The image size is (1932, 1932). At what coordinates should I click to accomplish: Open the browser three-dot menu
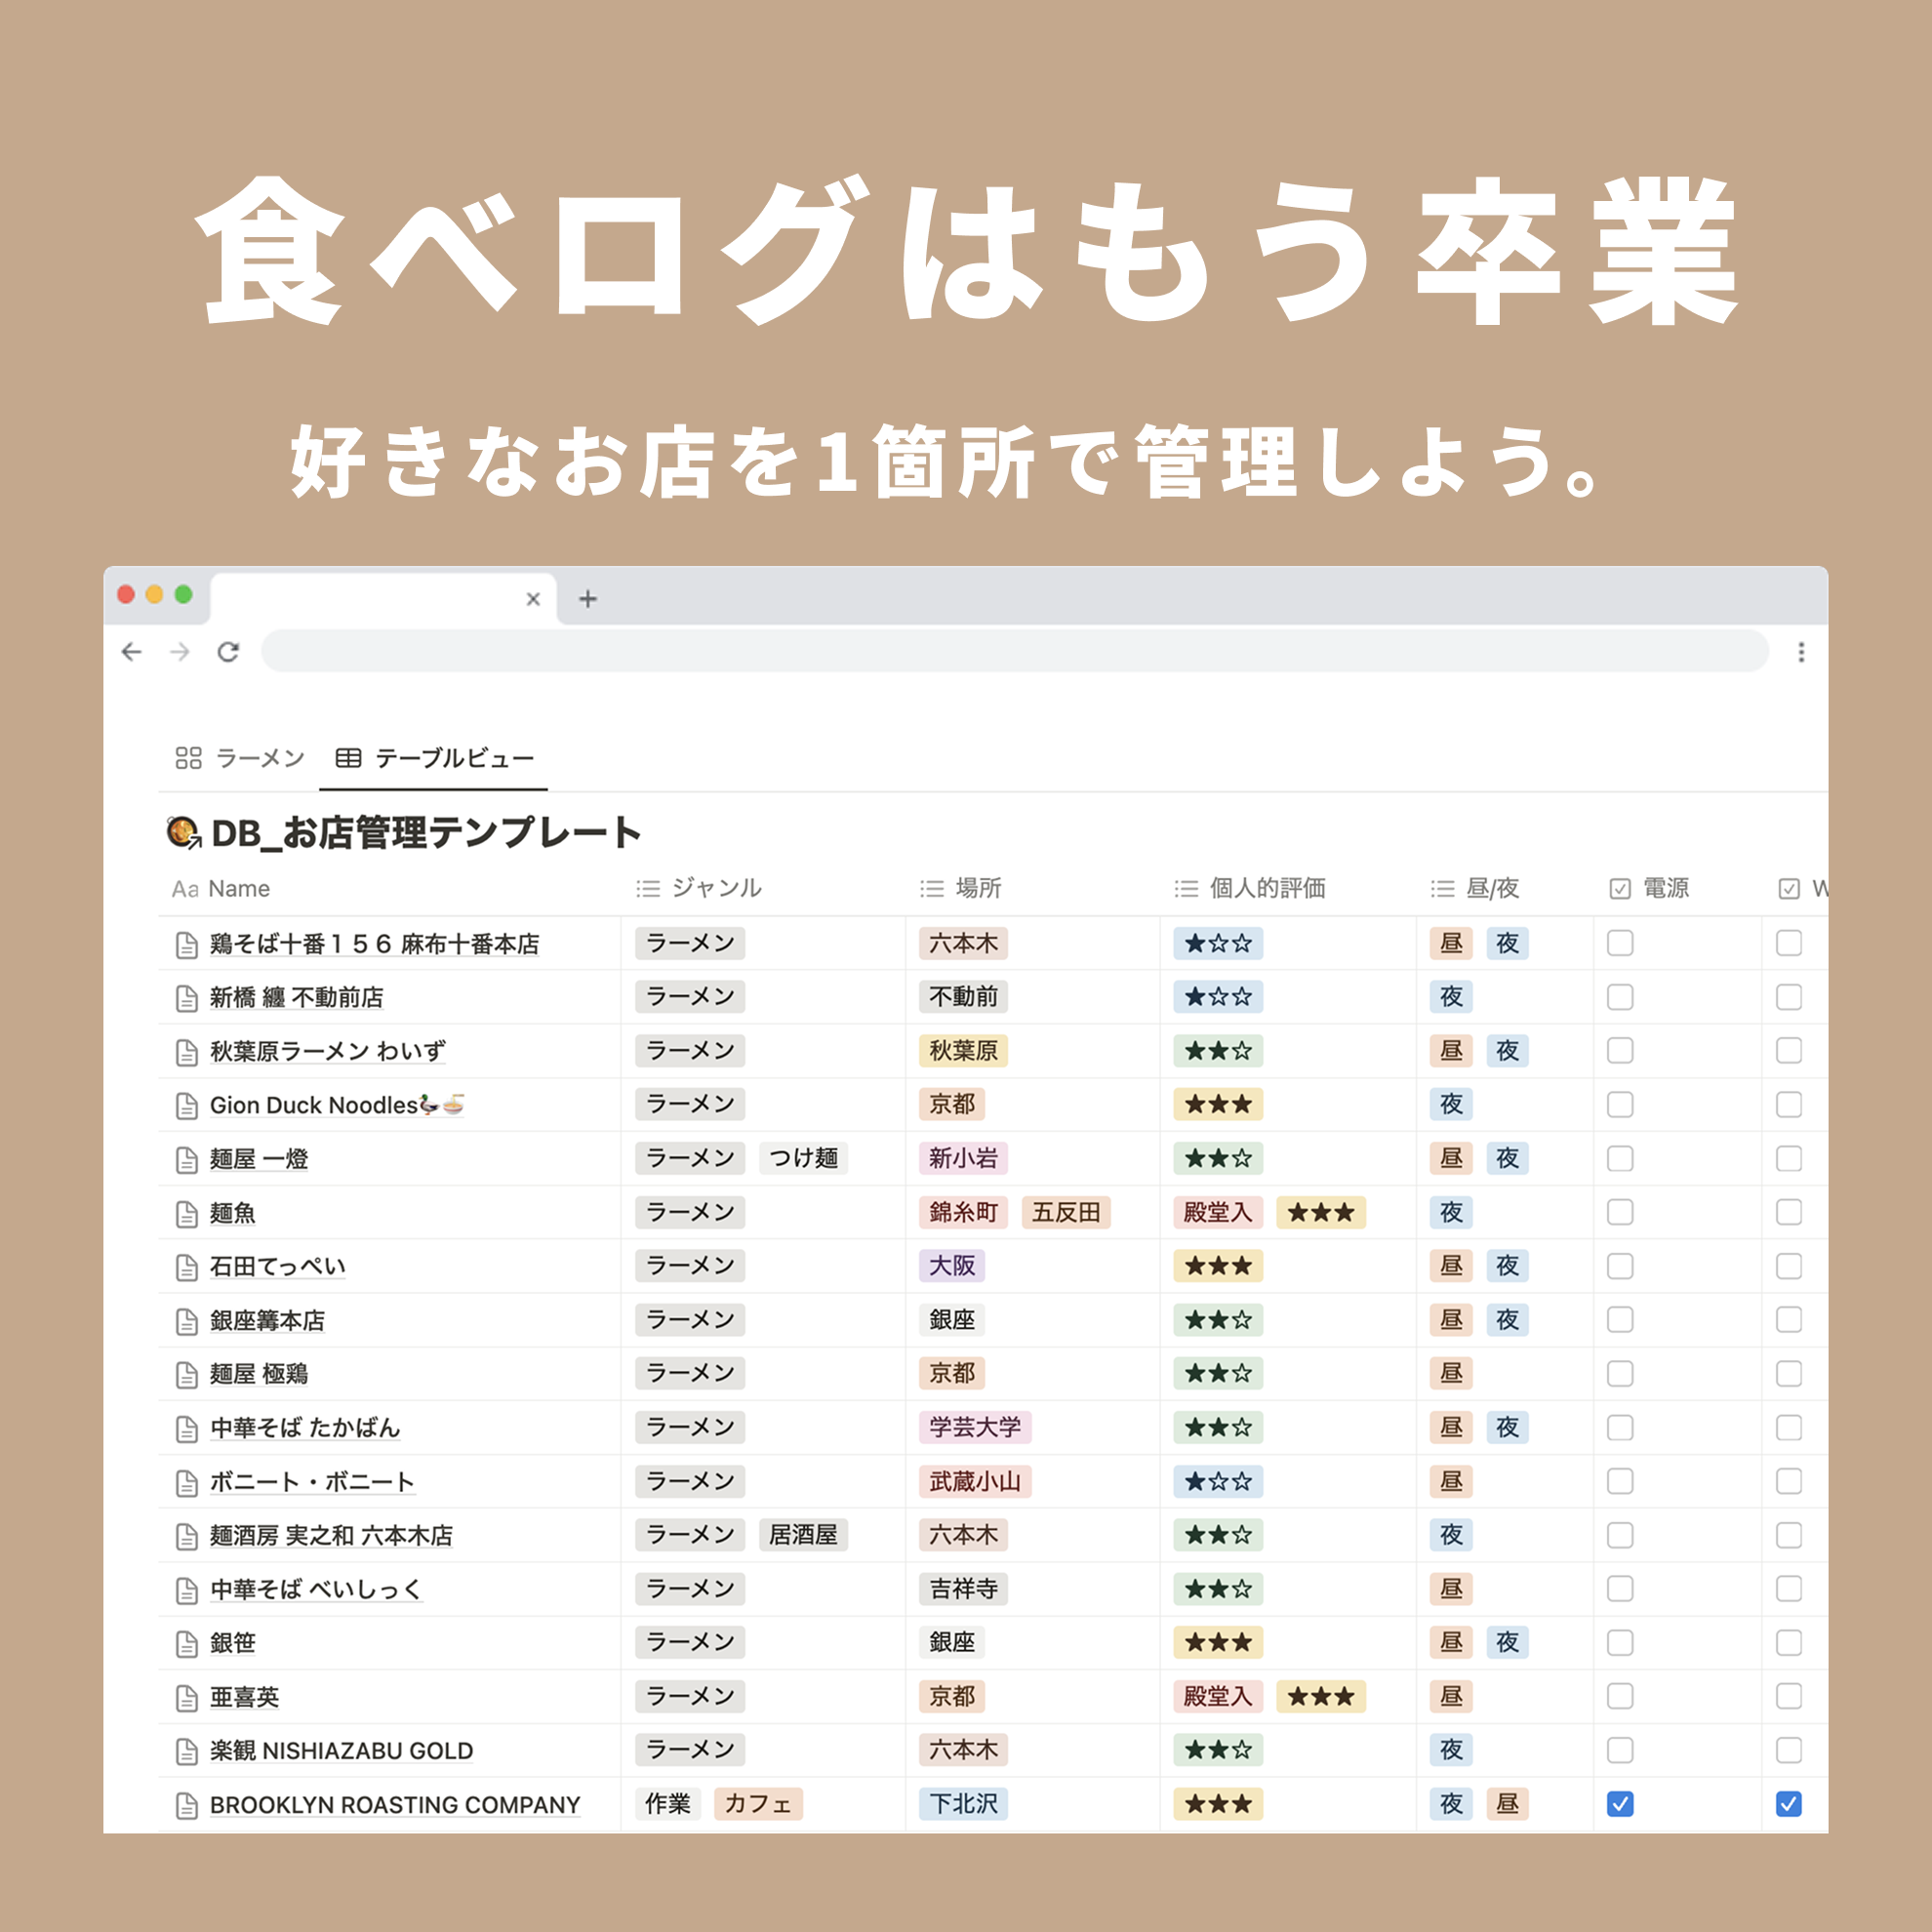1801,652
